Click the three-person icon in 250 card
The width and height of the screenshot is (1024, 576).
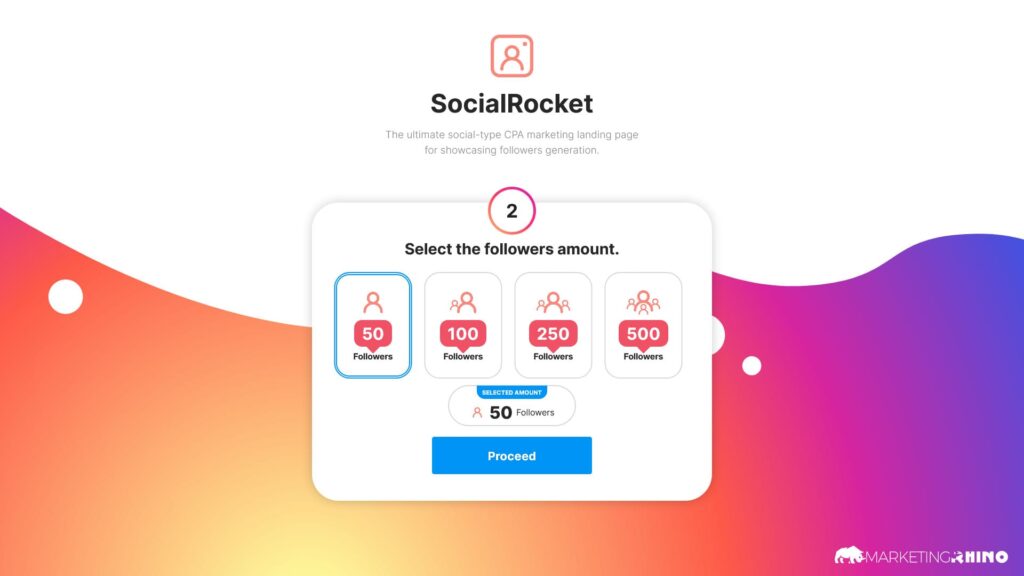click(x=553, y=302)
